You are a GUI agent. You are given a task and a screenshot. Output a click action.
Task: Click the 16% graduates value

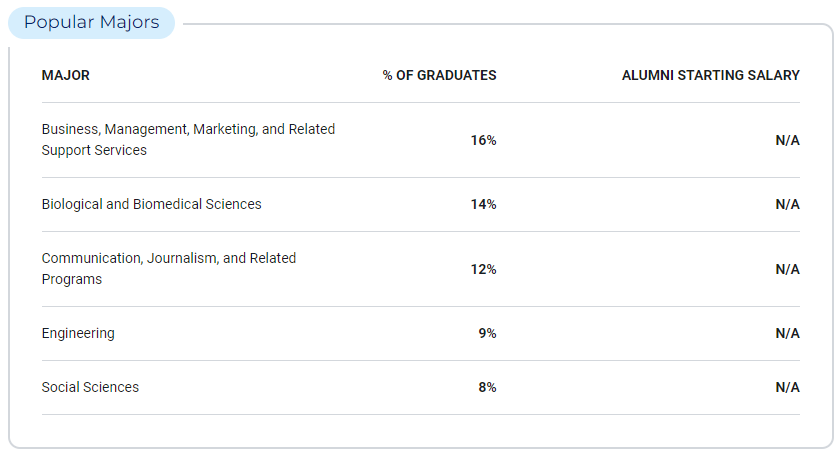click(483, 140)
